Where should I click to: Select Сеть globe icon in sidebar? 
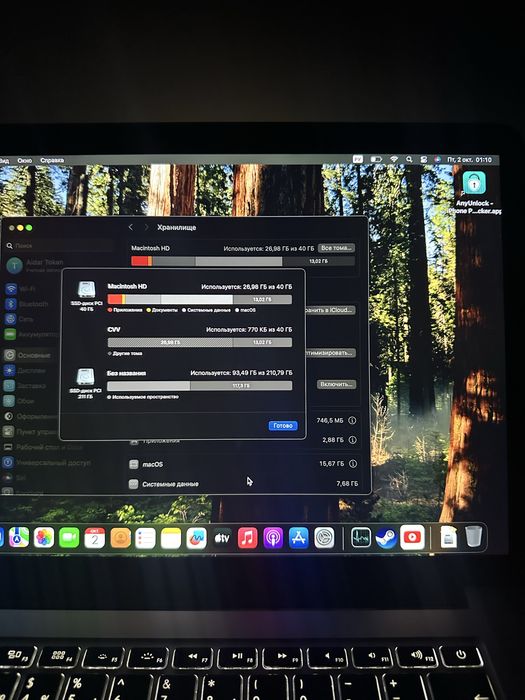pyautogui.click(x=10, y=319)
